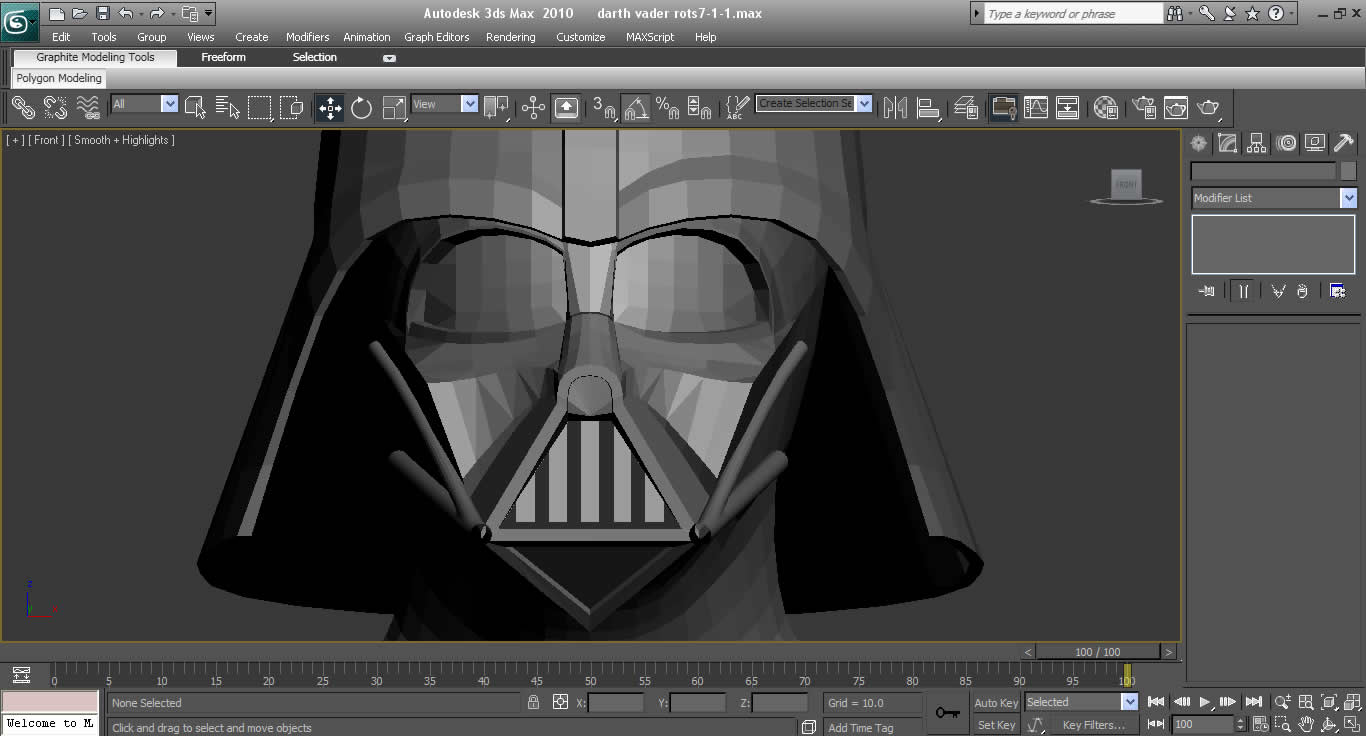This screenshot has width=1366, height=736.
Task: Toggle Auto Key animation mode
Action: (x=996, y=703)
